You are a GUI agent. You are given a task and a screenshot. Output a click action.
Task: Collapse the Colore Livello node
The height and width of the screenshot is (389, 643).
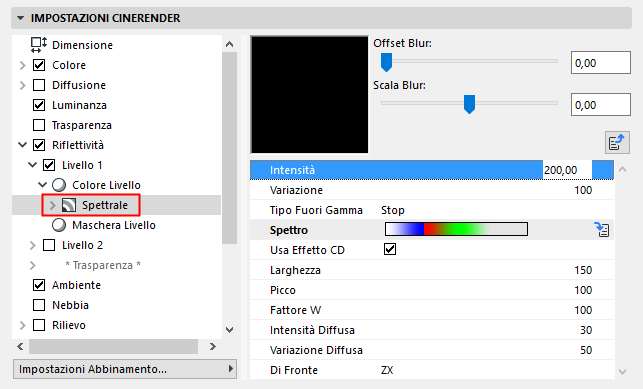pyautogui.click(x=43, y=185)
